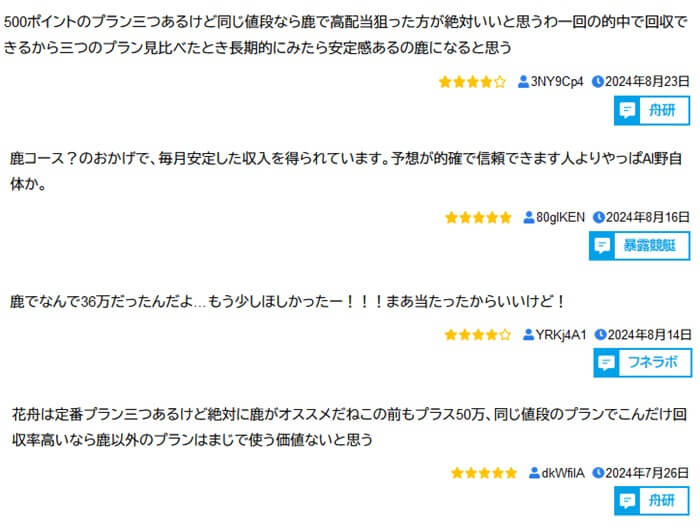Click the user icon beside YRKj4A1
The image size is (700, 530).
click(x=529, y=334)
